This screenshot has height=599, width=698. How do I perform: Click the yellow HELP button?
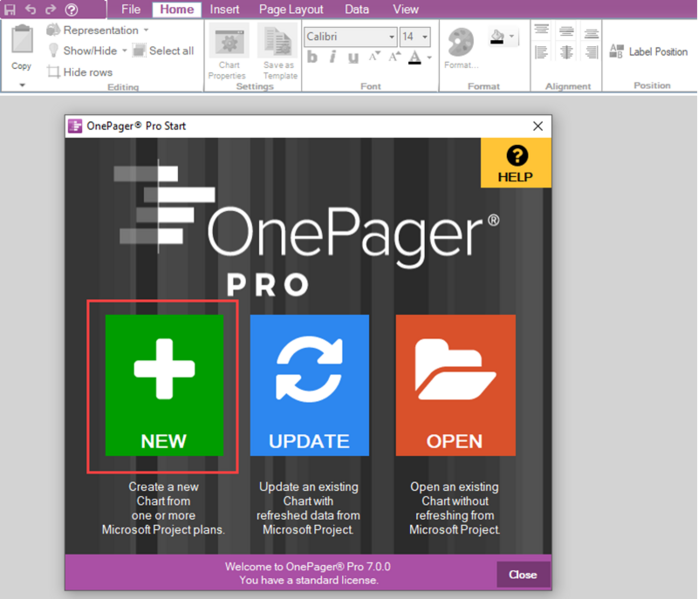(516, 163)
